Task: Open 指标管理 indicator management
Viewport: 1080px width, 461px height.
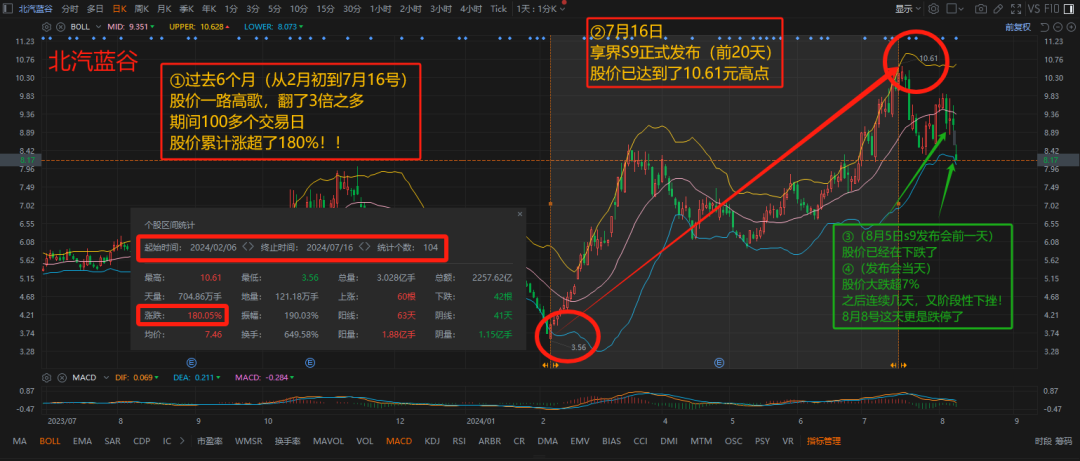Action: pos(824,440)
